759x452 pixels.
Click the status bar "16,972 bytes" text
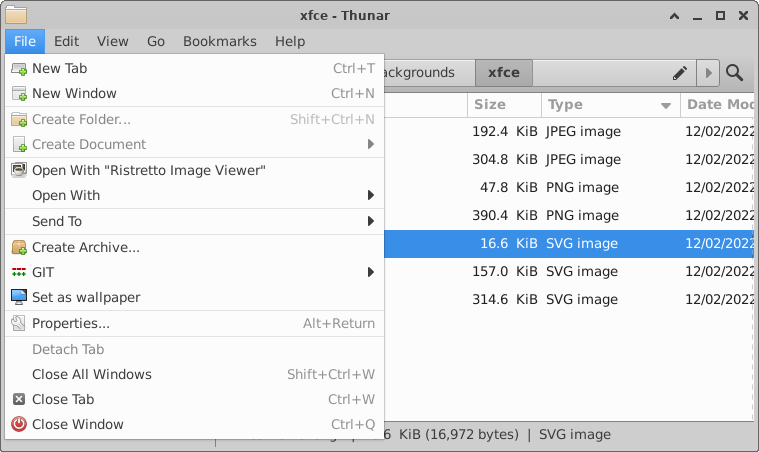pos(472,435)
